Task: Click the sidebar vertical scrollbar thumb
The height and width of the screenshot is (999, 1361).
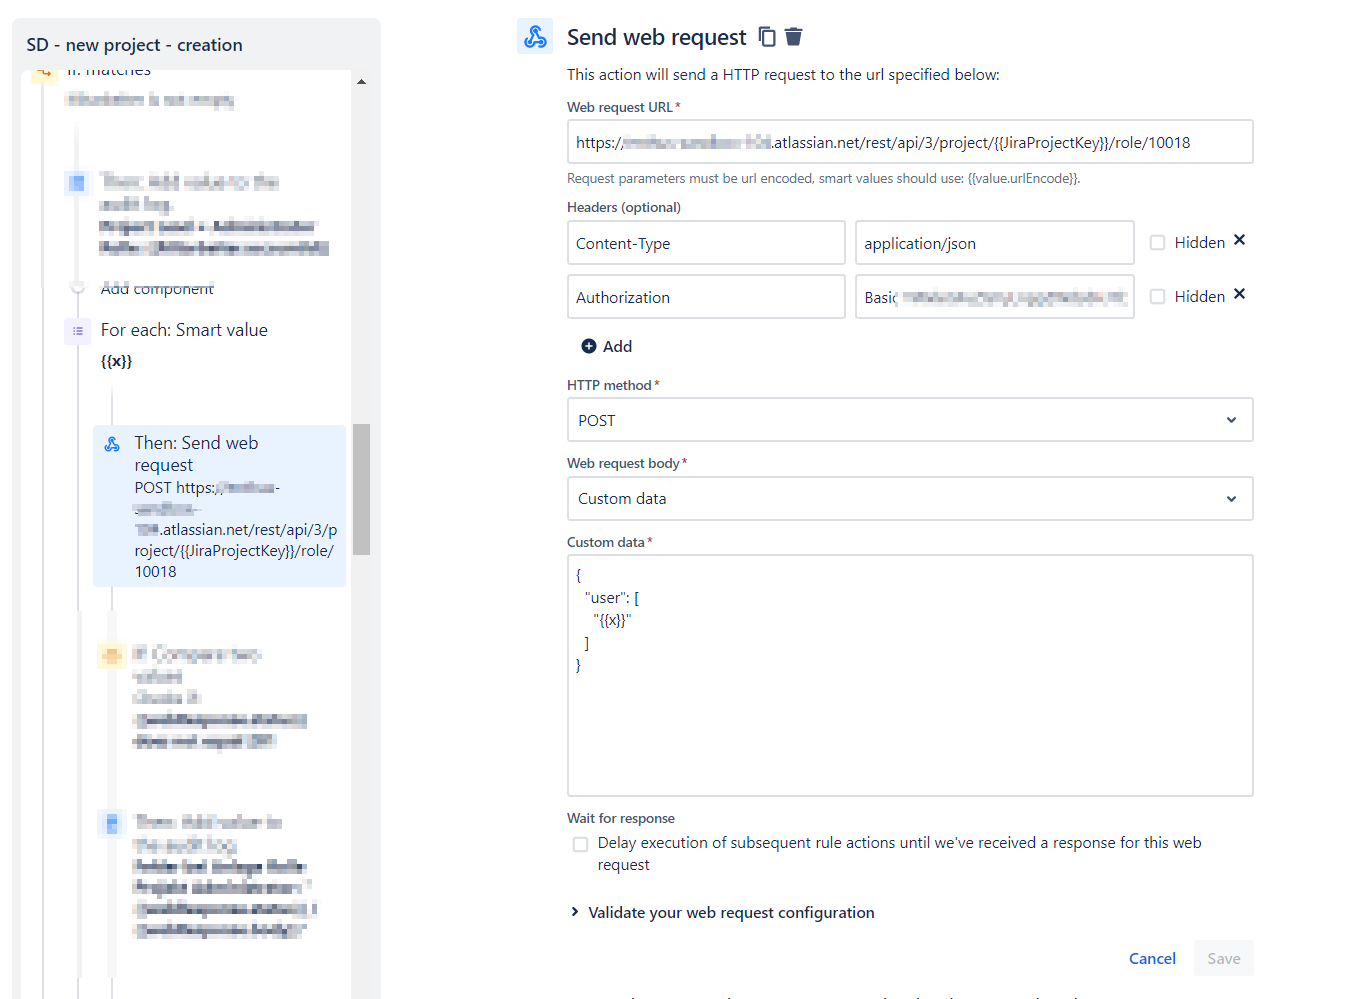Action: [x=361, y=489]
